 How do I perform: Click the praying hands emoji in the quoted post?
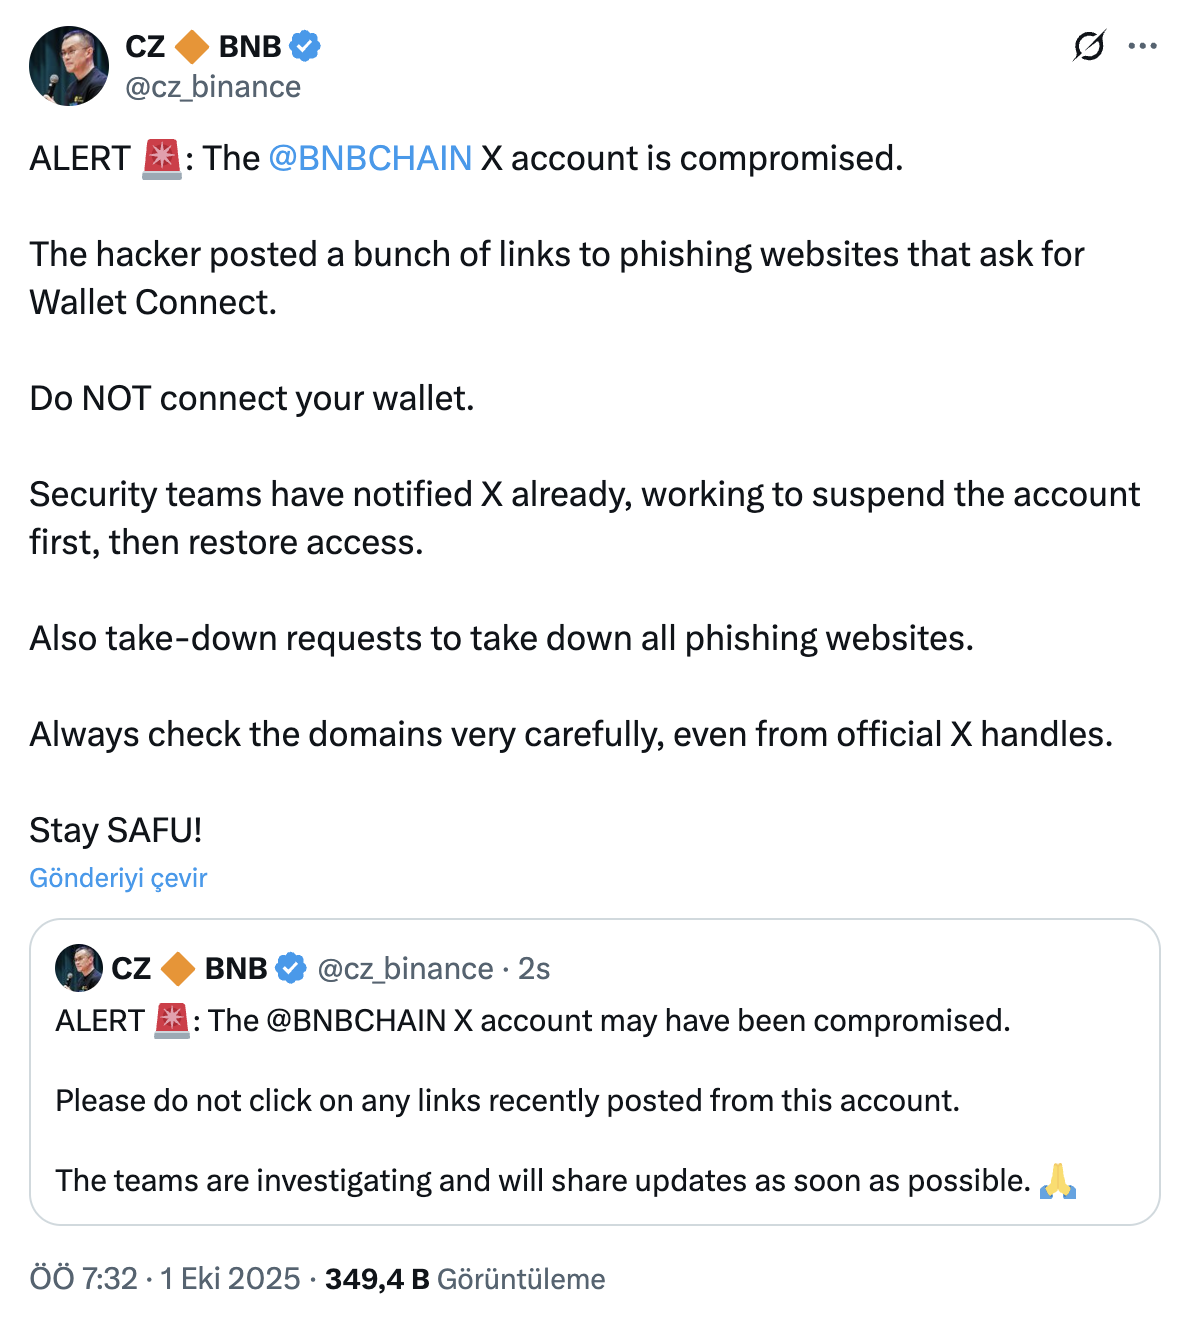point(1058,1181)
